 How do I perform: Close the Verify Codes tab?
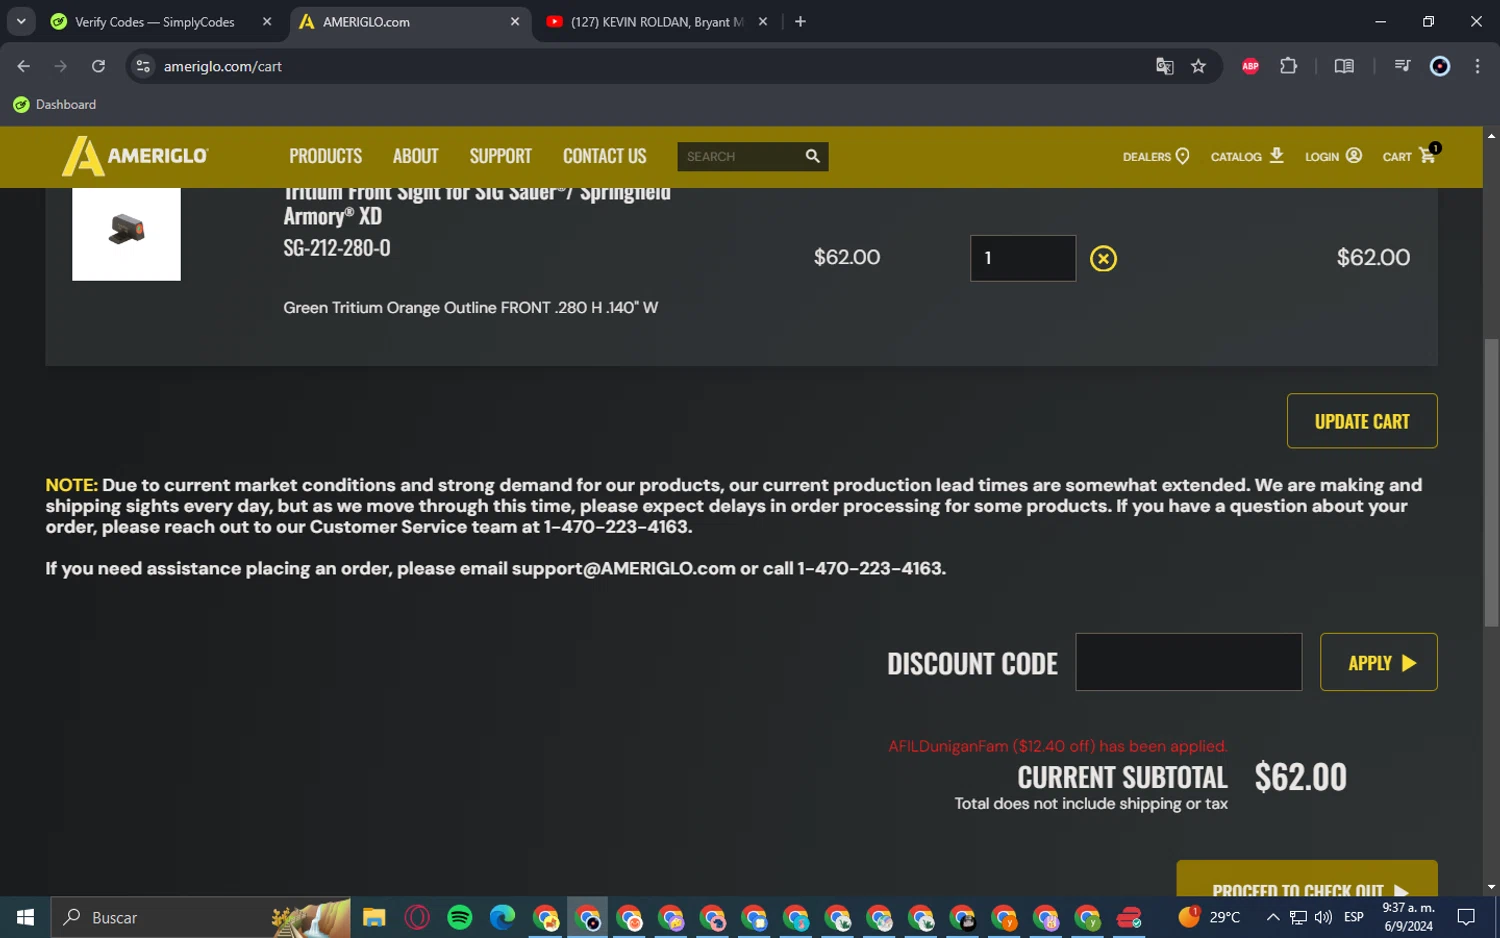[x=267, y=21]
